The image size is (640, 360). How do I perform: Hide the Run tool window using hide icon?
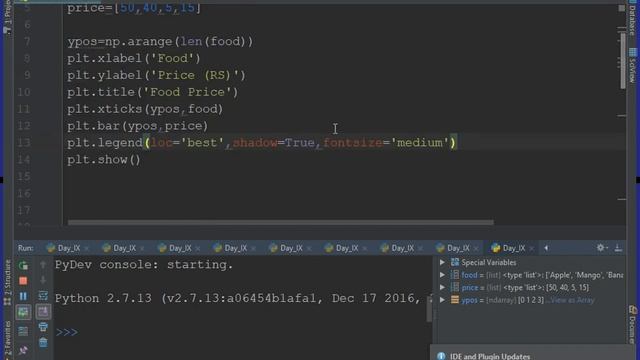click(618, 248)
